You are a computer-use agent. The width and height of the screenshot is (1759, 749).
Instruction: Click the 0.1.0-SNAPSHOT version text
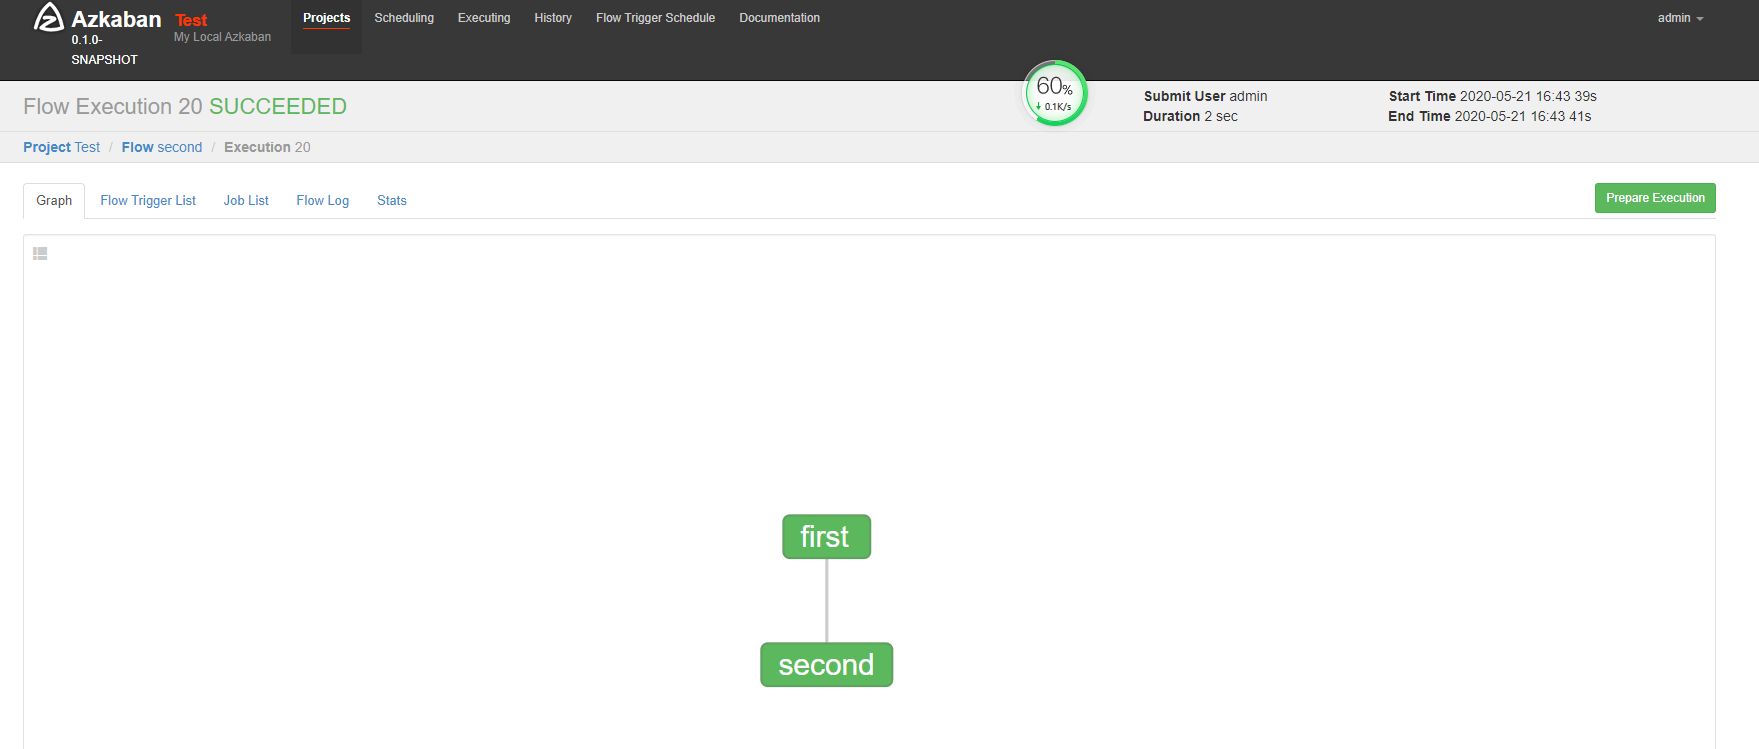[104, 50]
